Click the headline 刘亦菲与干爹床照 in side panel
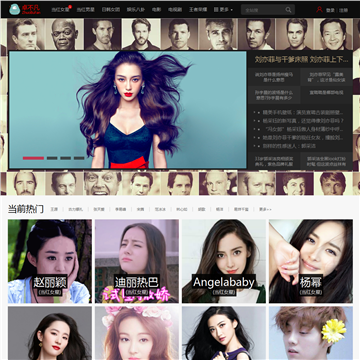This screenshot has width=360, height=360. point(281,60)
